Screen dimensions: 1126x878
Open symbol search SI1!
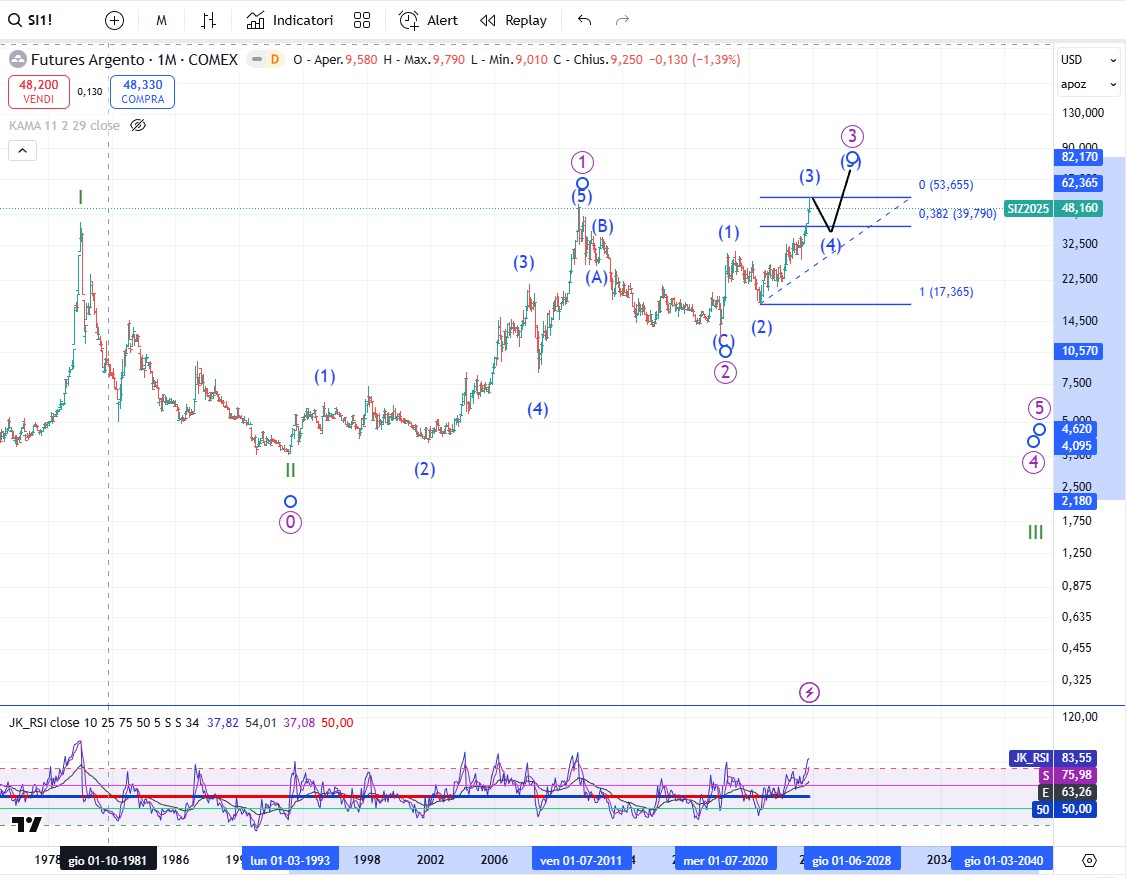point(30,20)
